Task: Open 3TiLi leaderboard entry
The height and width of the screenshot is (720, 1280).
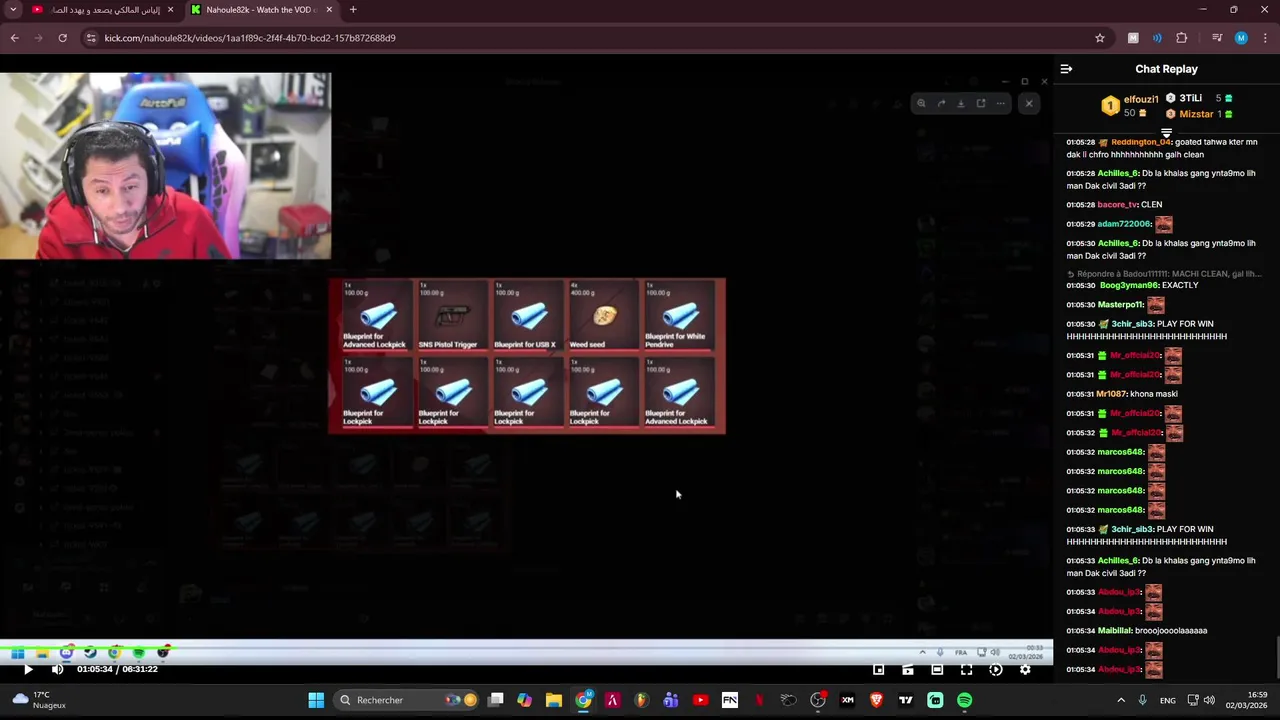Action: point(1190,98)
